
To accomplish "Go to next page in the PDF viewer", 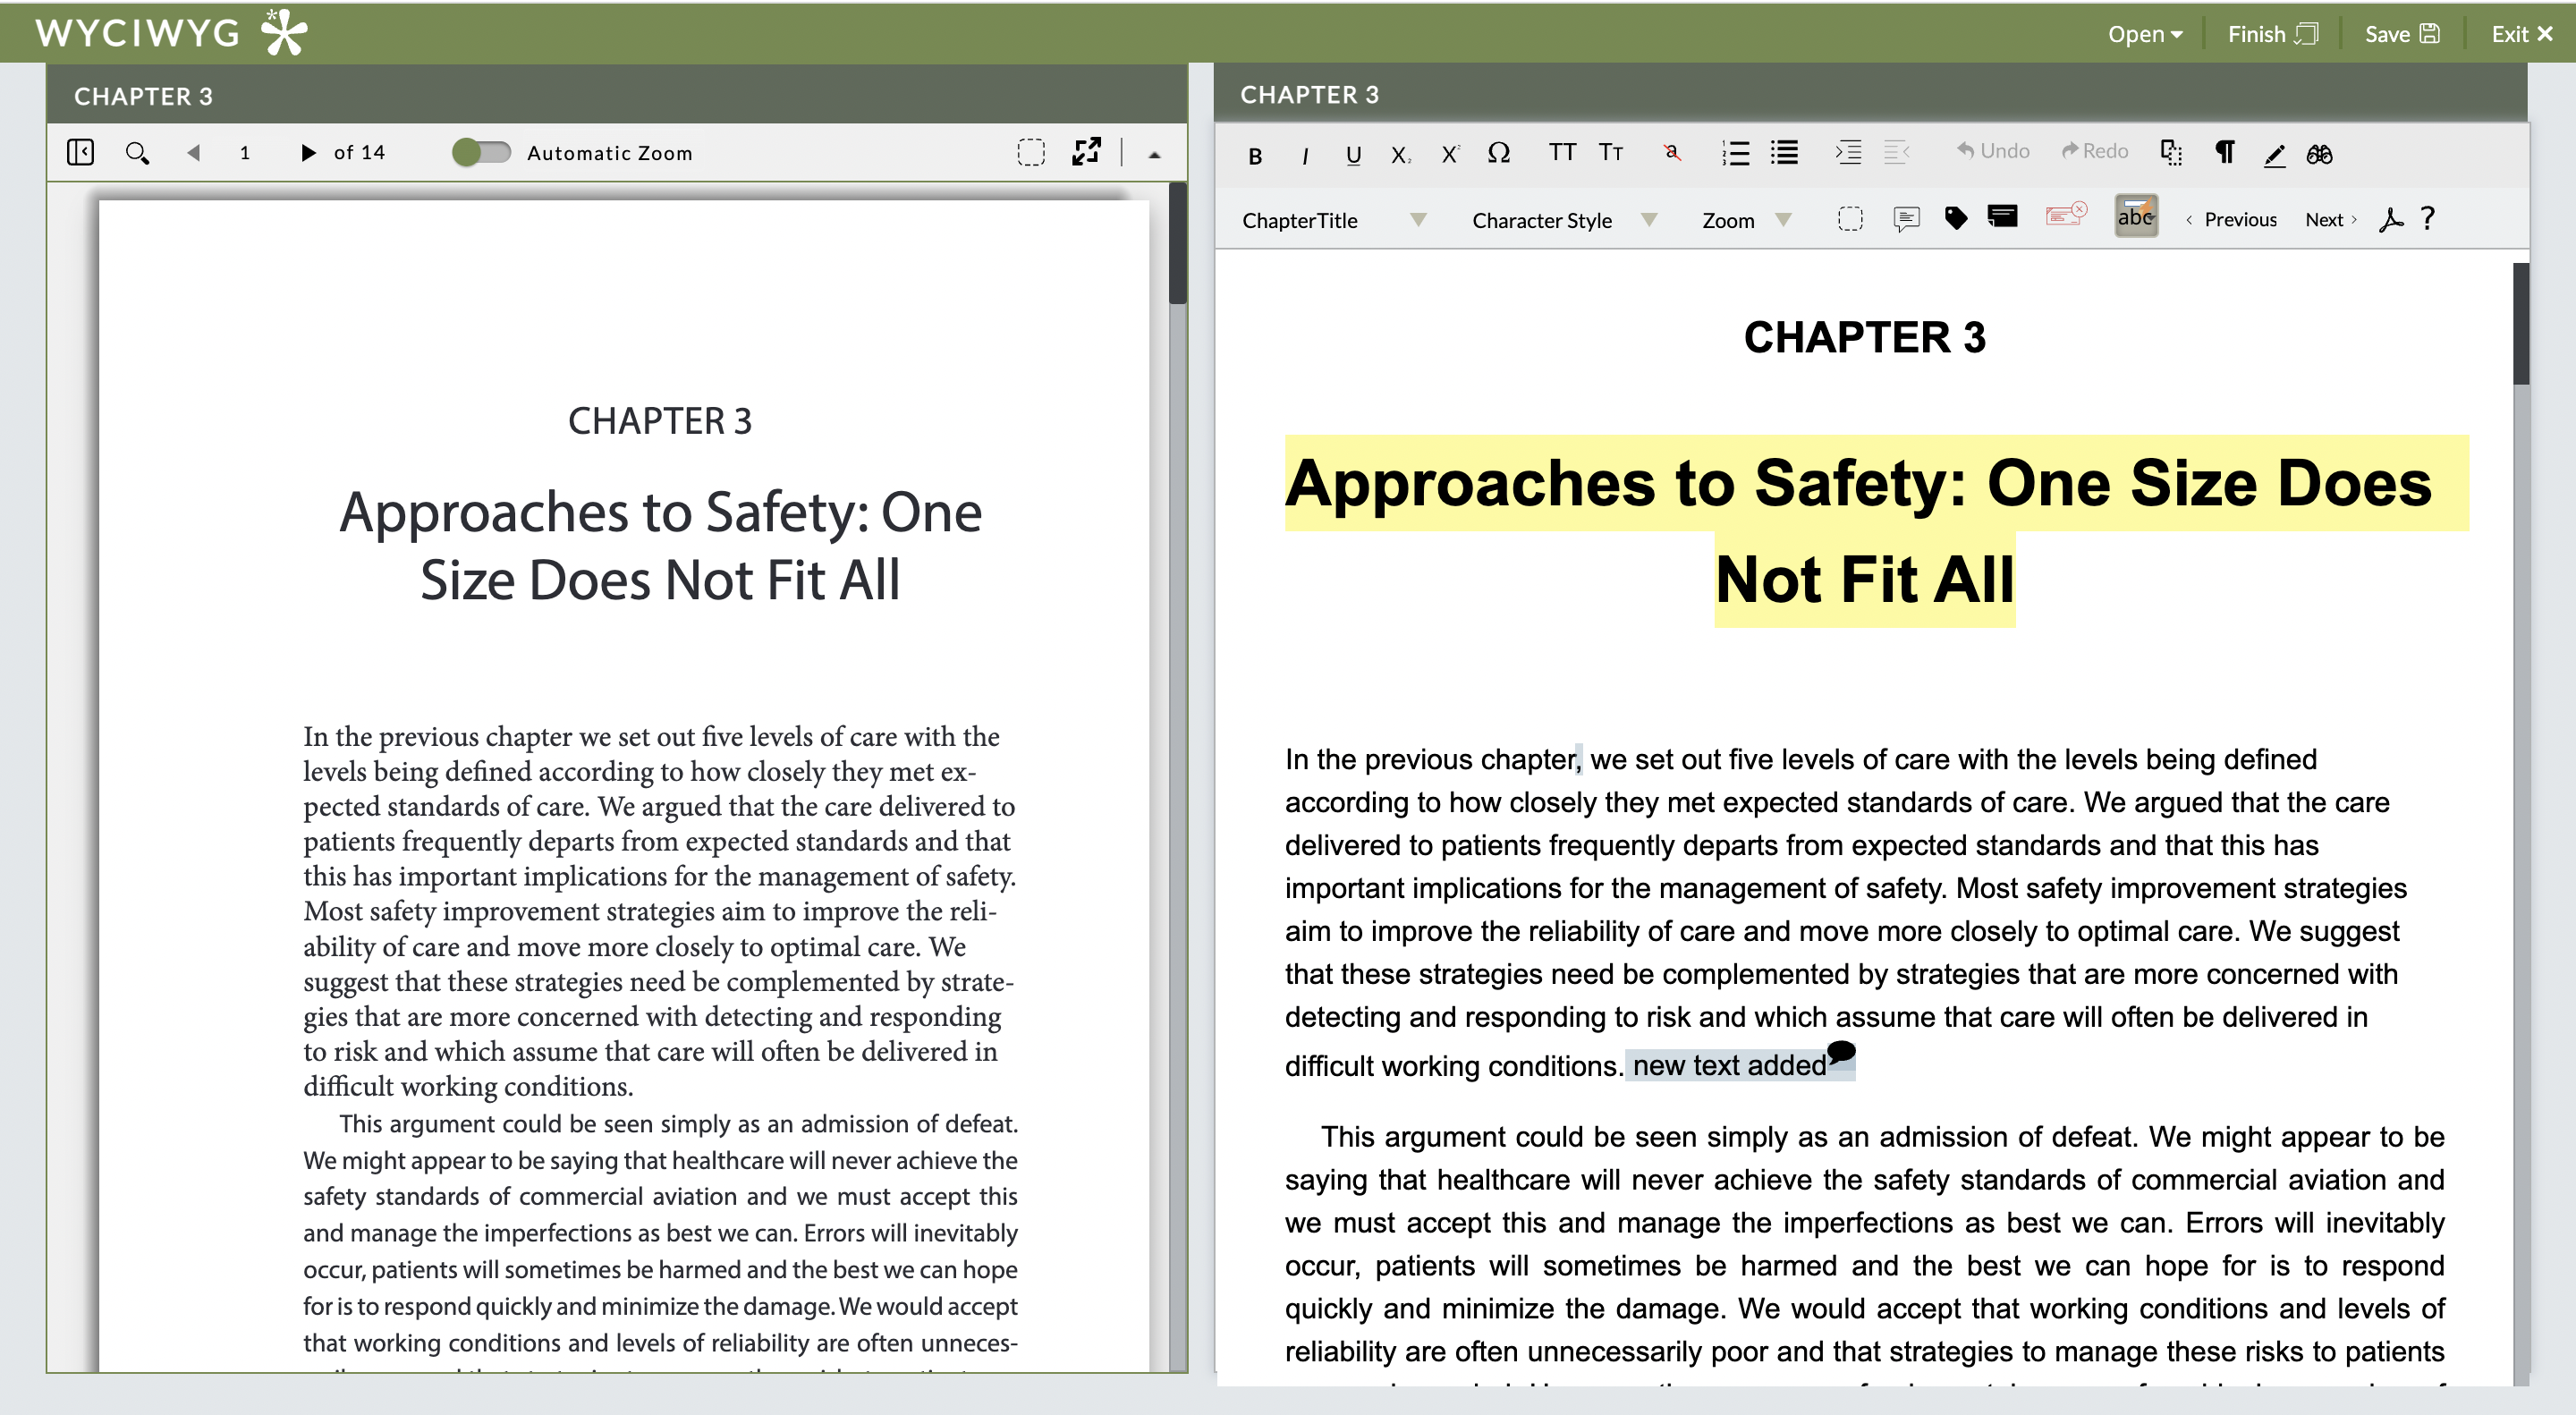I will [307, 153].
